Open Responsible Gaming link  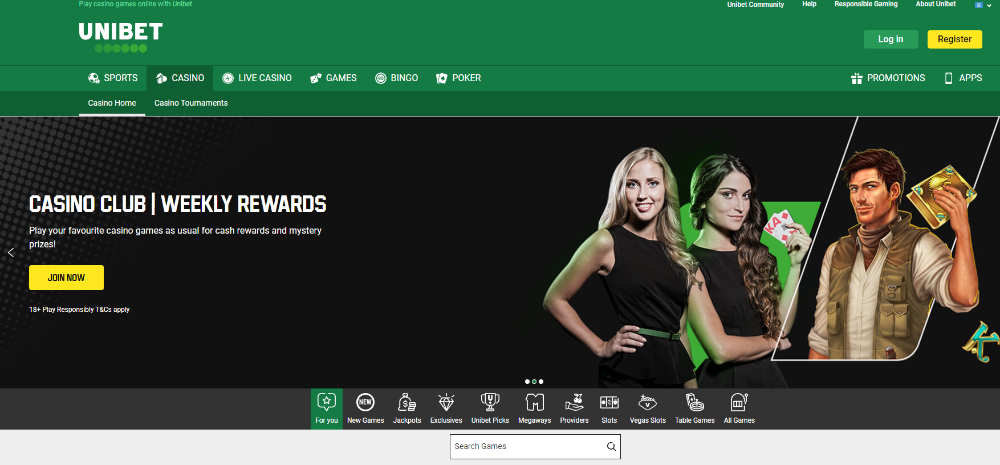click(x=866, y=4)
